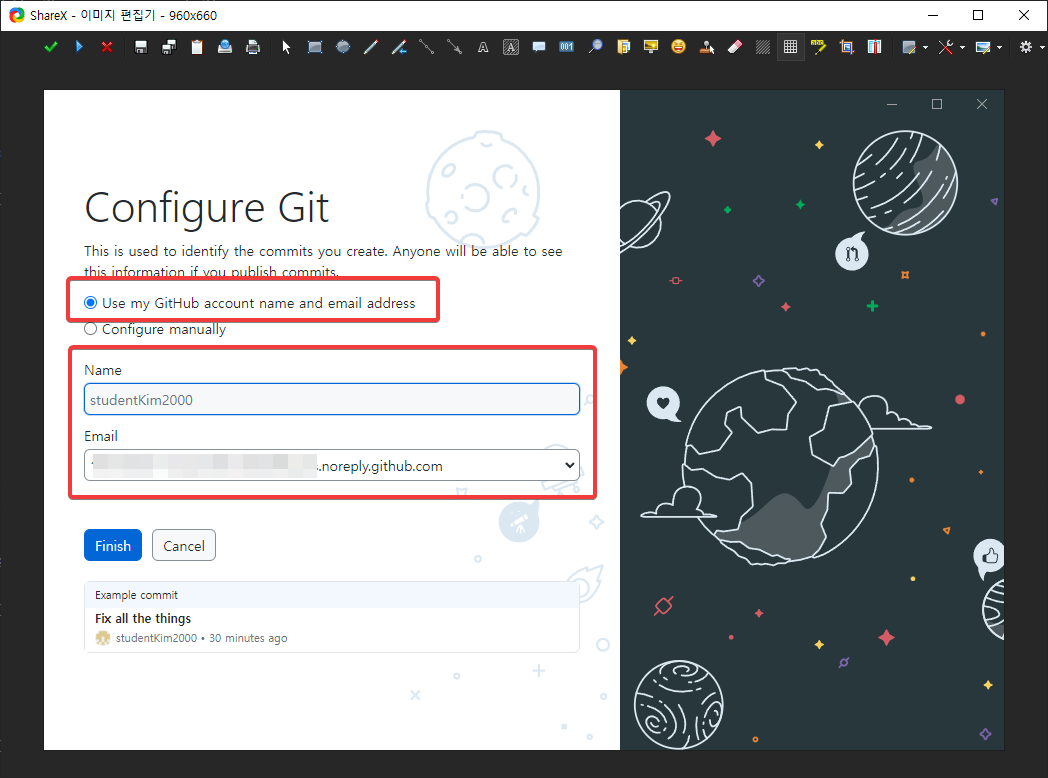Select the Freehand pencil tool
Viewport: 1048px width, 778px height.
(371, 47)
